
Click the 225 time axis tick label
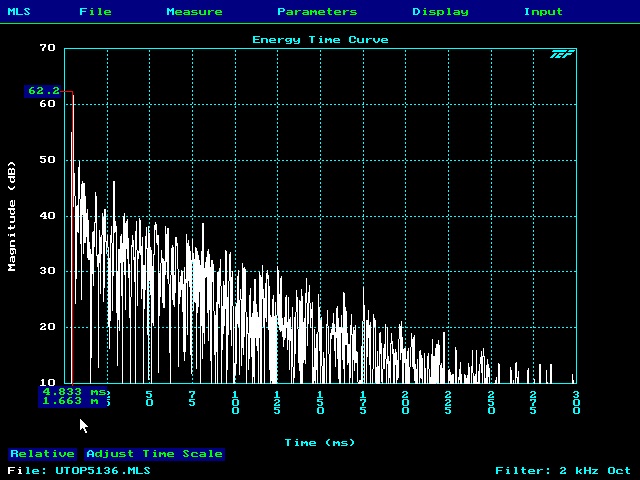pyautogui.click(x=448, y=402)
